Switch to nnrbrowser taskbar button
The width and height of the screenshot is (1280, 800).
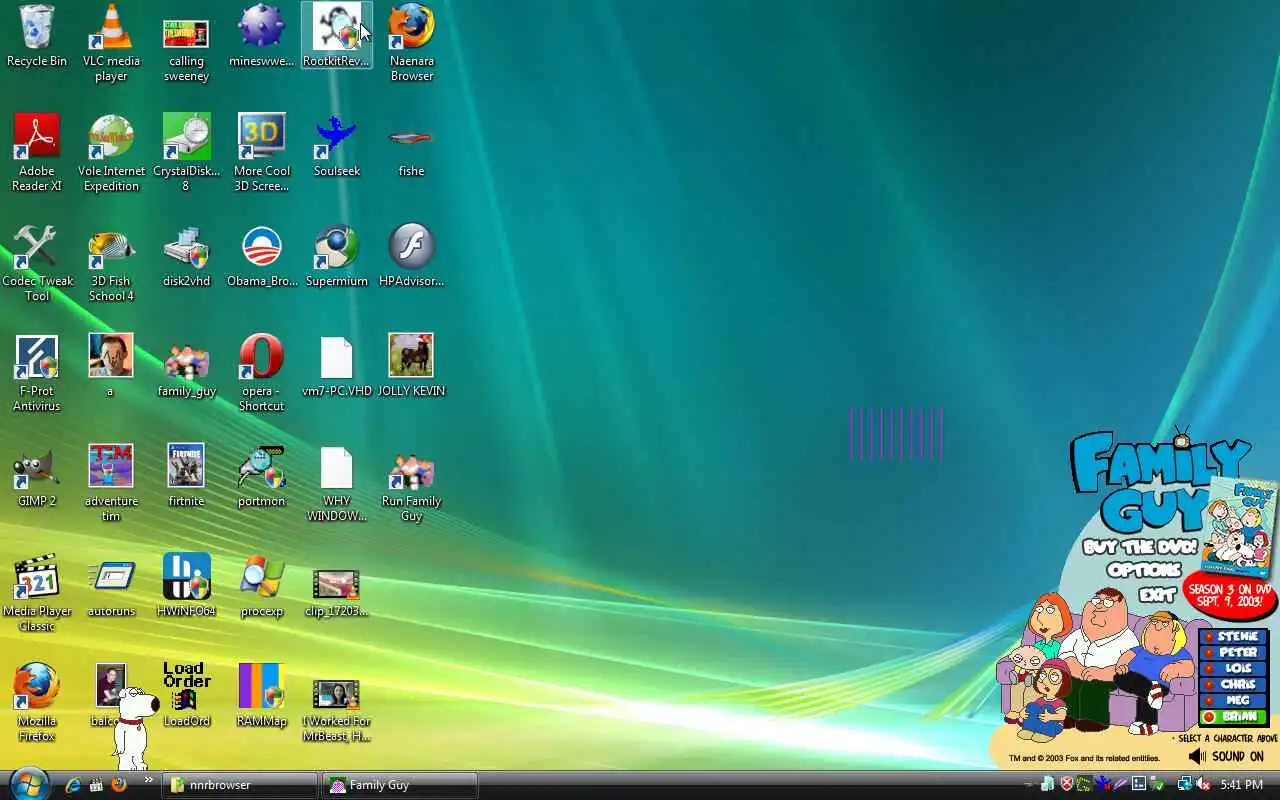pyautogui.click(x=240, y=785)
